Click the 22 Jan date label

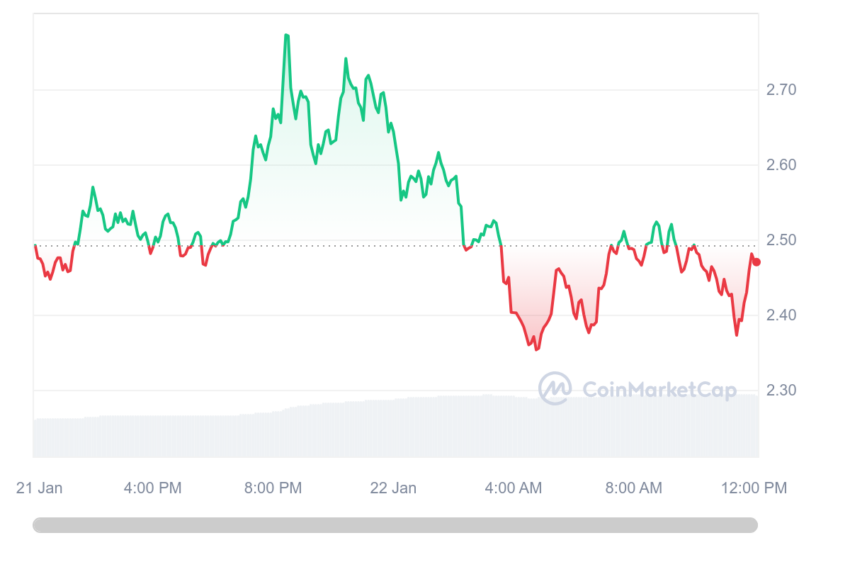pyautogui.click(x=393, y=488)
